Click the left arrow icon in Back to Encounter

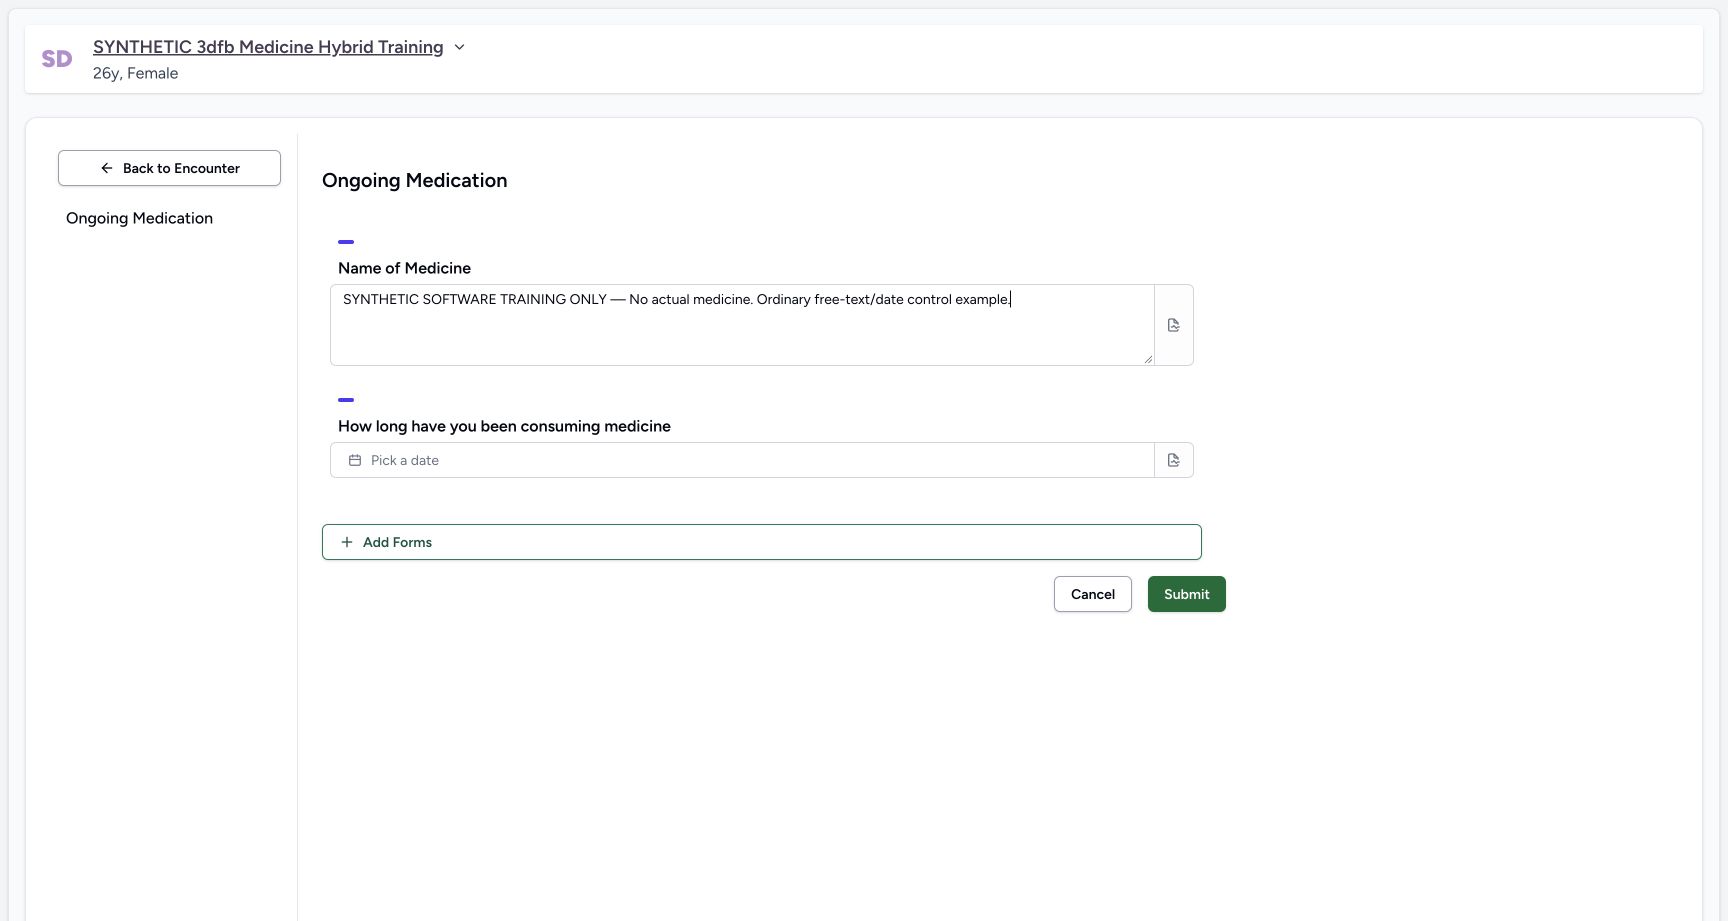[107, 168]
